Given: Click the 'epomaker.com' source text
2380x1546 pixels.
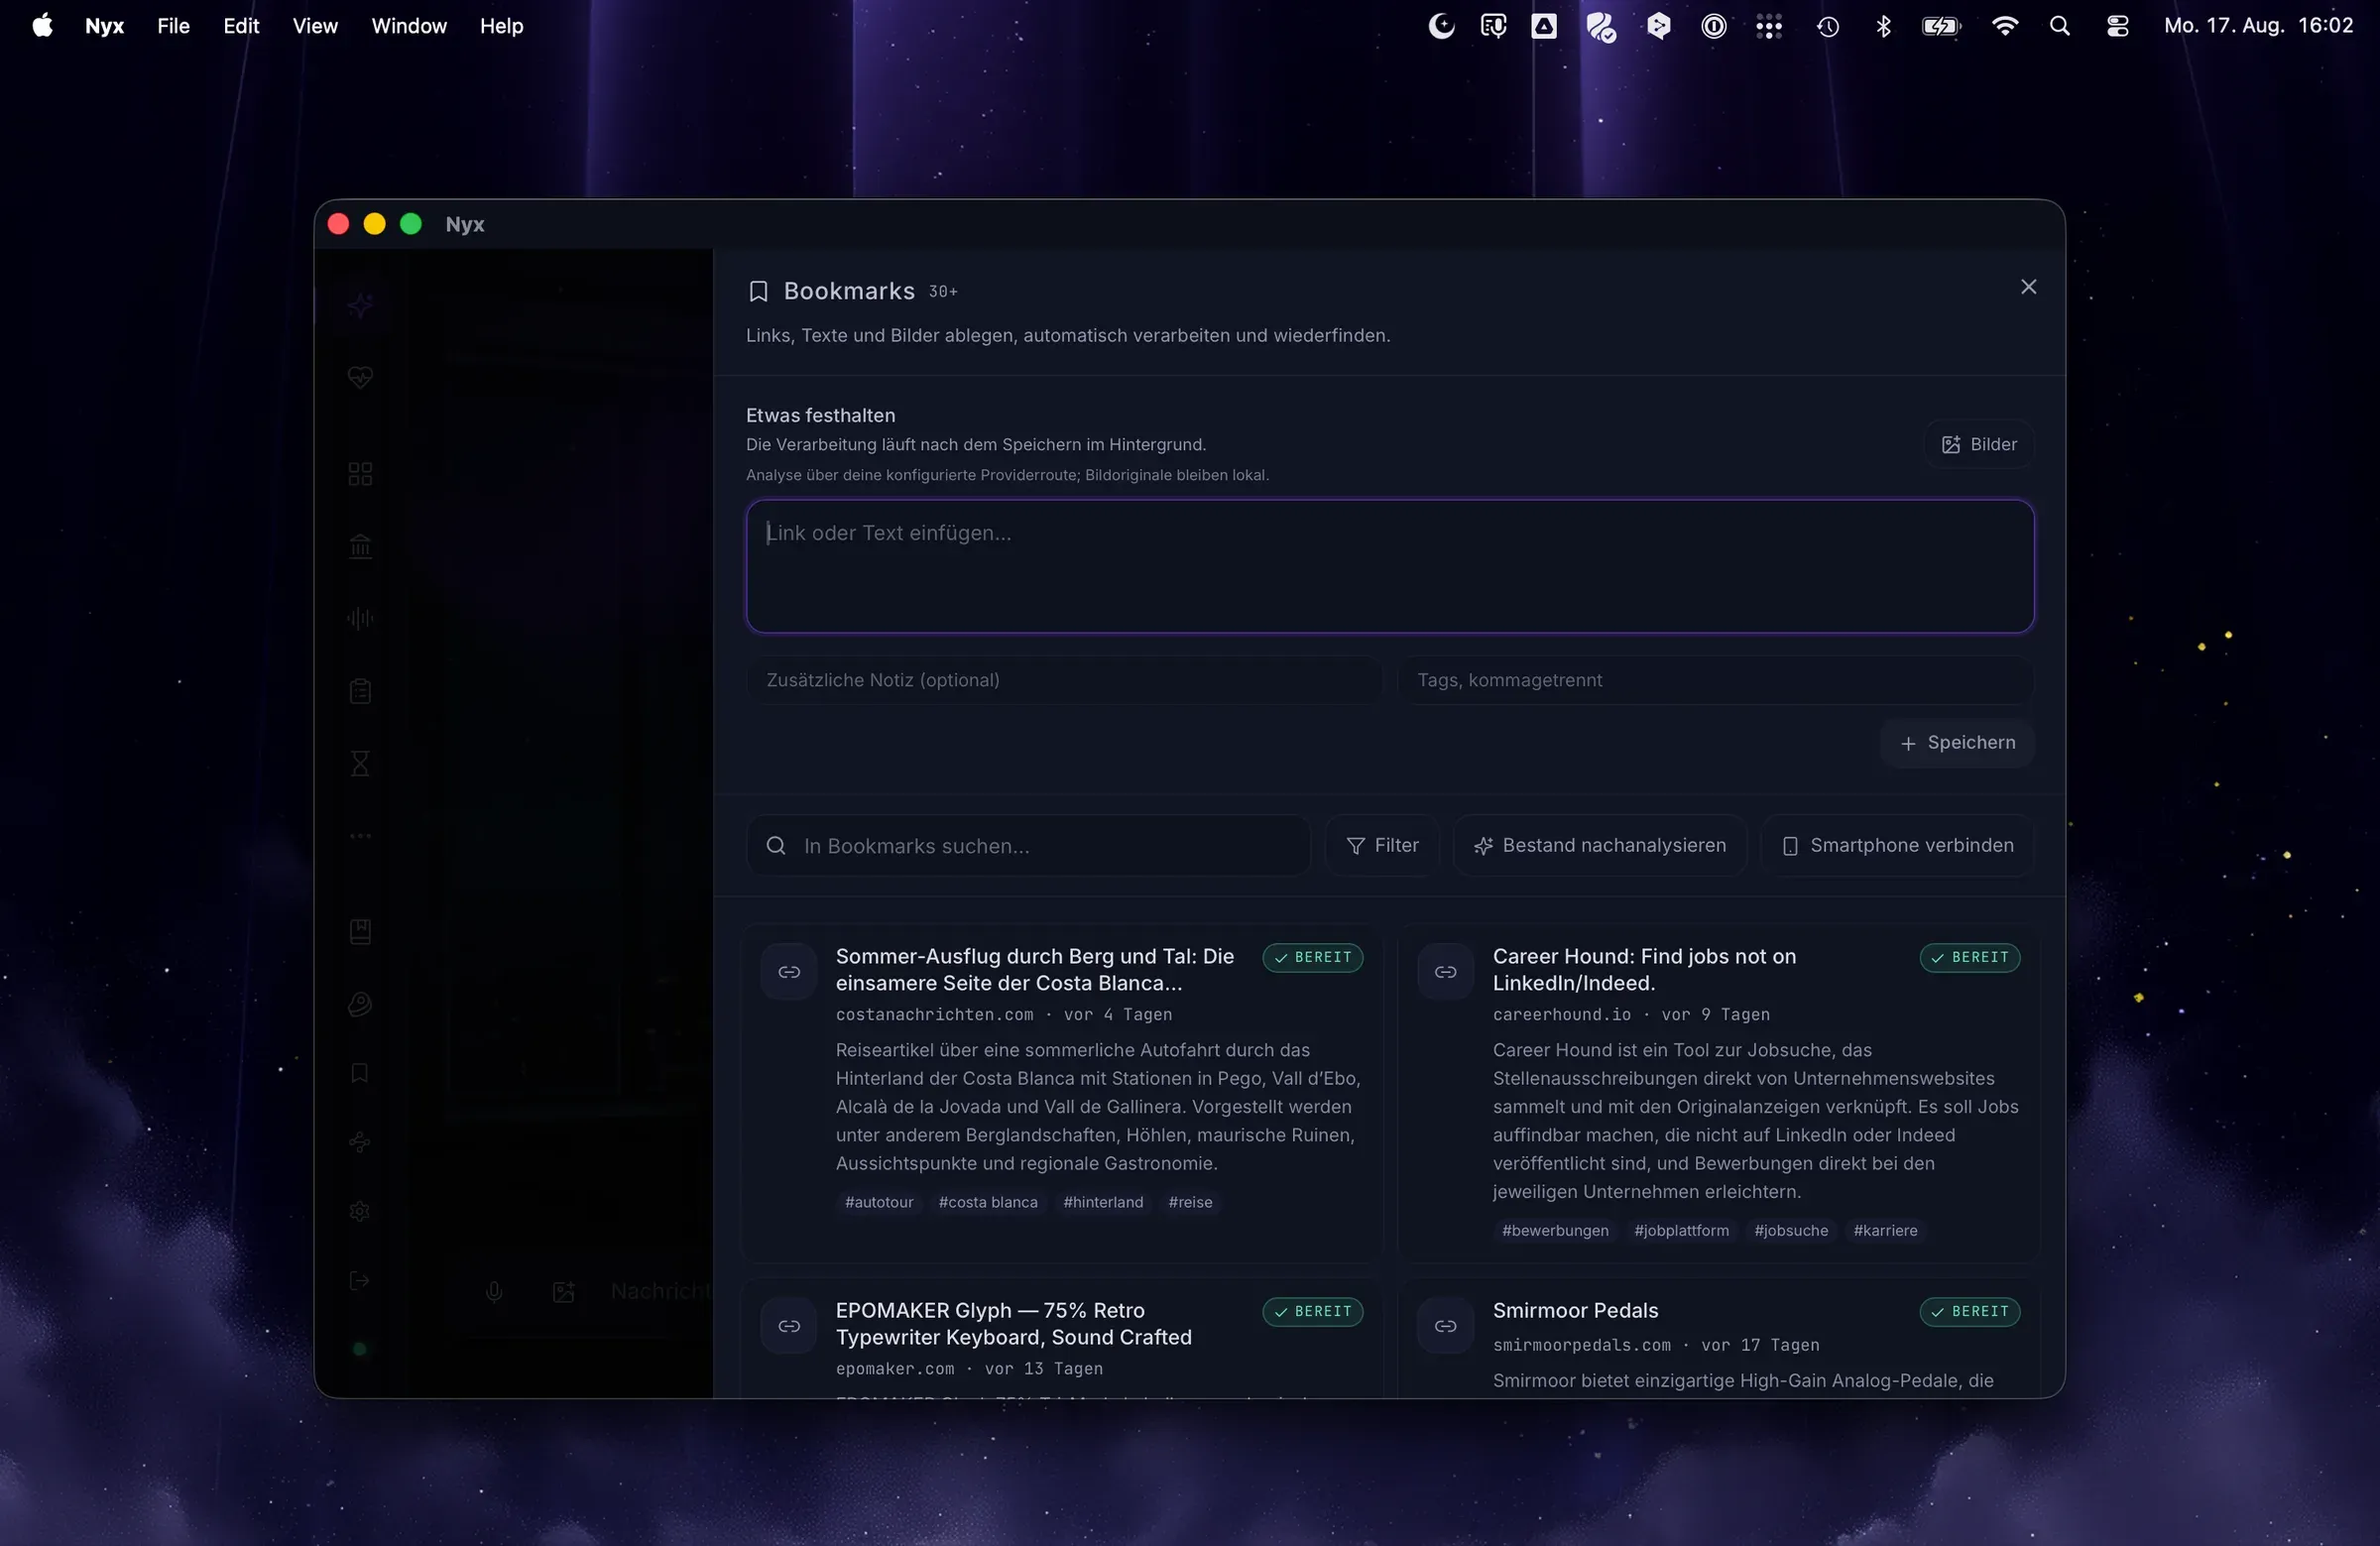Looking at the screenshot, I should coord(895,1369).
